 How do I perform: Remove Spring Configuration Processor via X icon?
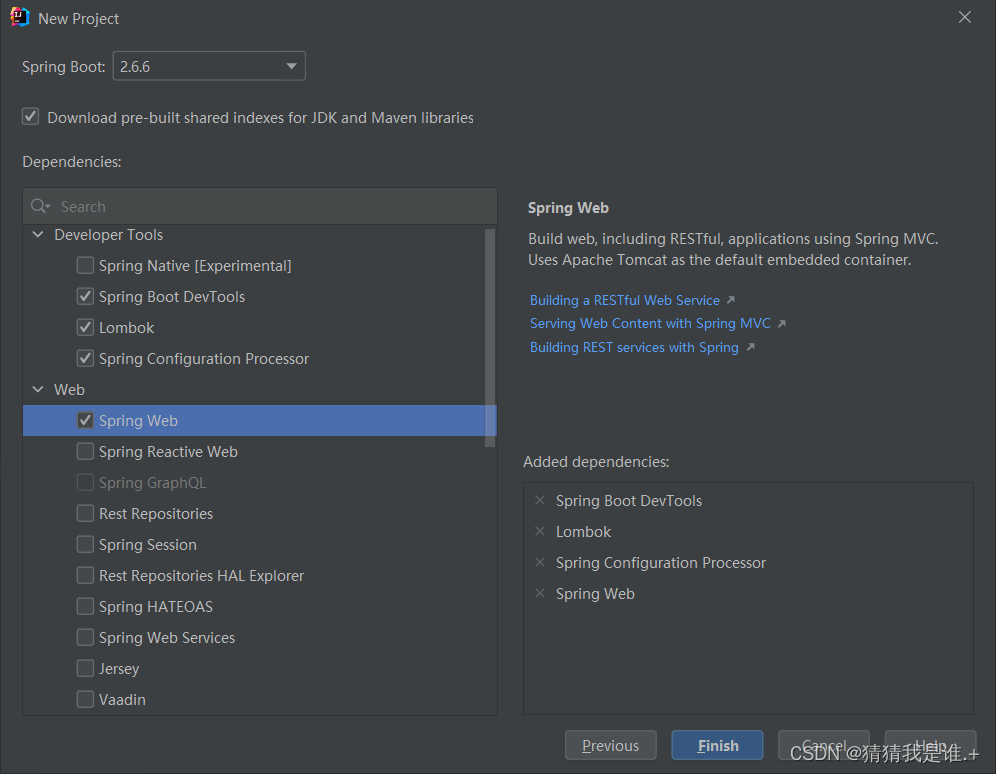click(540, 562)
